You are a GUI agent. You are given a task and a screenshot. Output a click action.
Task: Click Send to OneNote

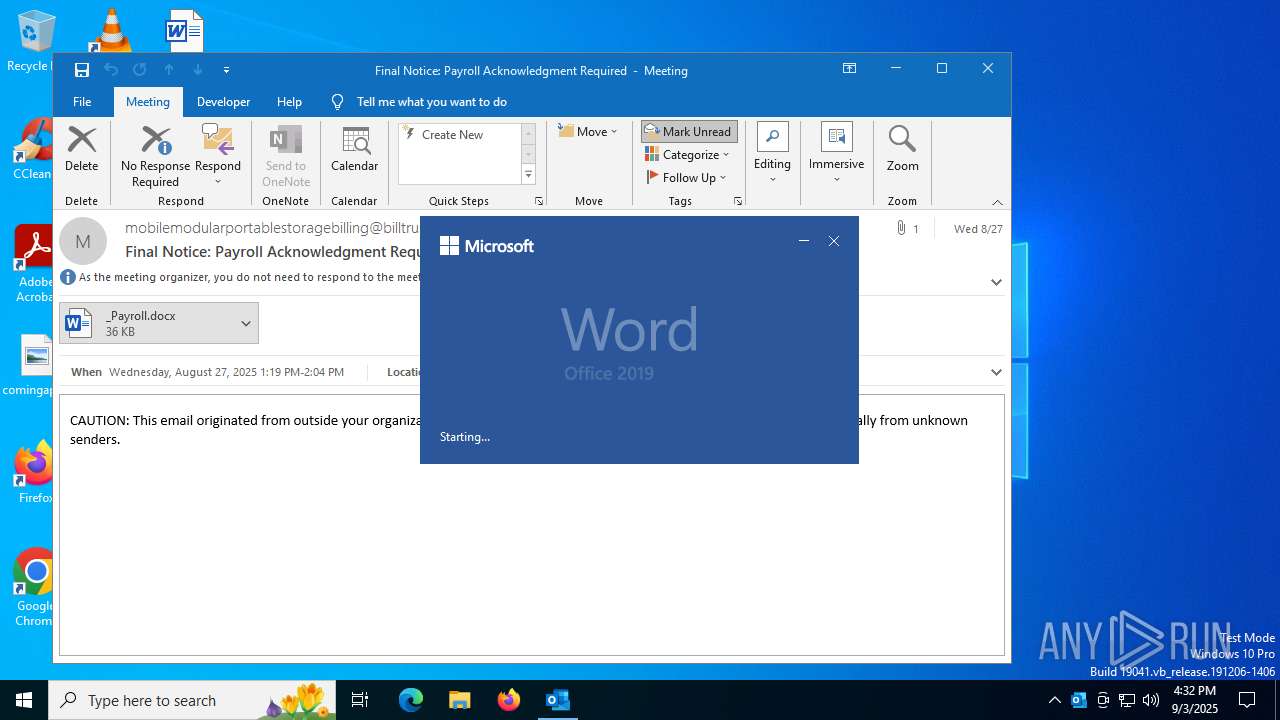pyautogui.click(x=286, y=157)
